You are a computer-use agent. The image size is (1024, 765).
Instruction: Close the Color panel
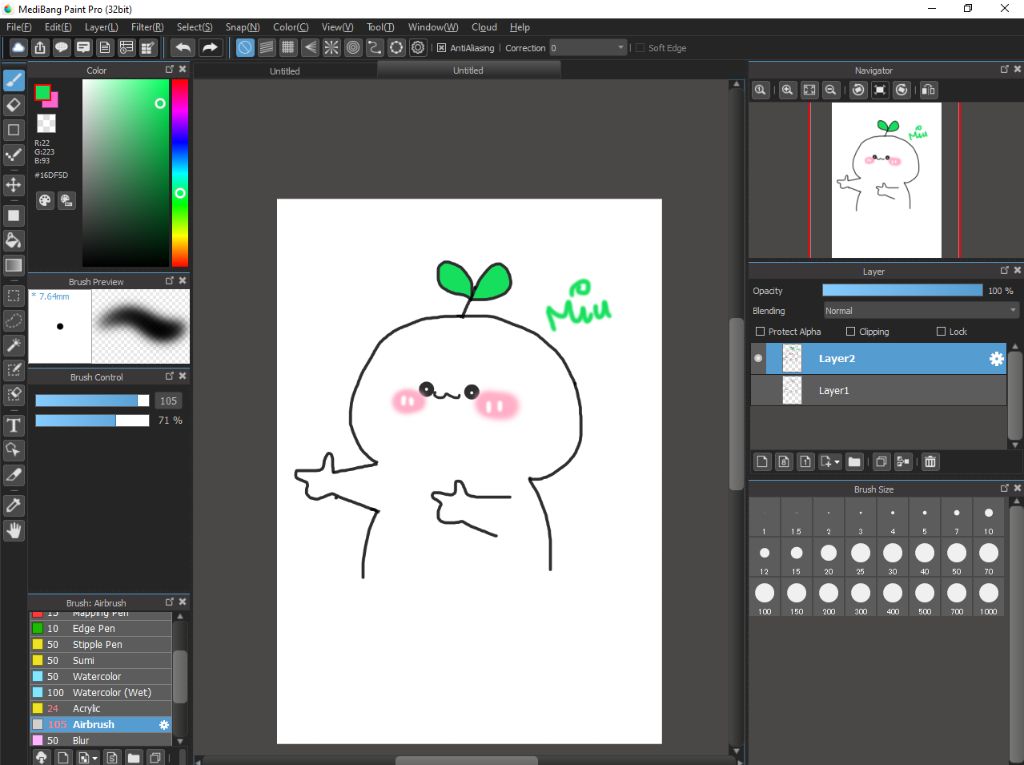183,69
